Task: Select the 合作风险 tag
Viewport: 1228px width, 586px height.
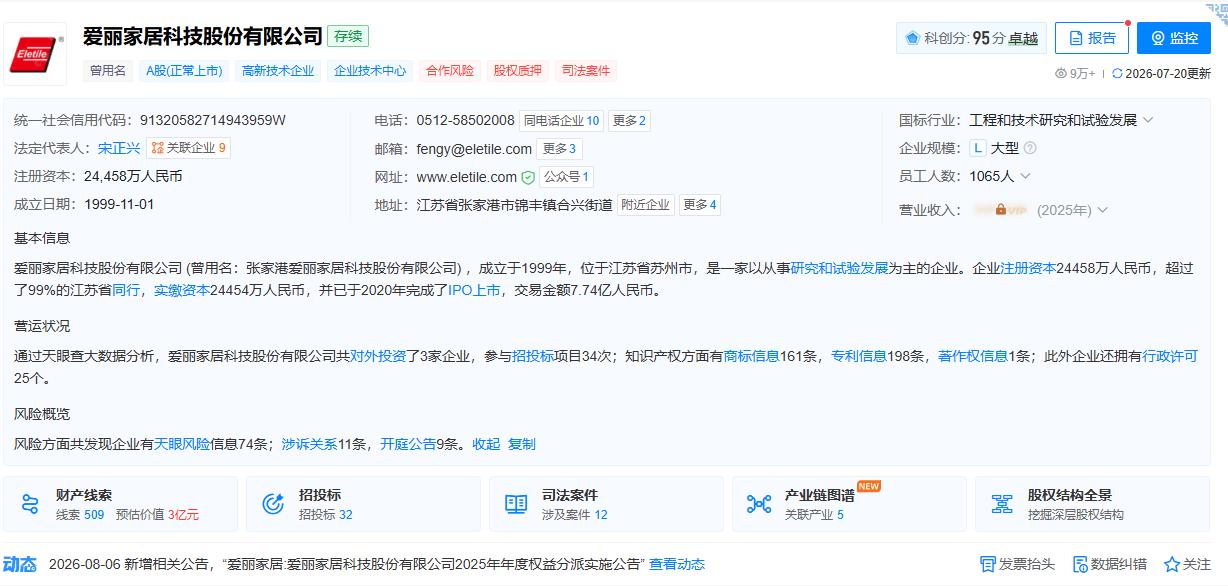Action: pyautogui.click(x=450, y=71)
